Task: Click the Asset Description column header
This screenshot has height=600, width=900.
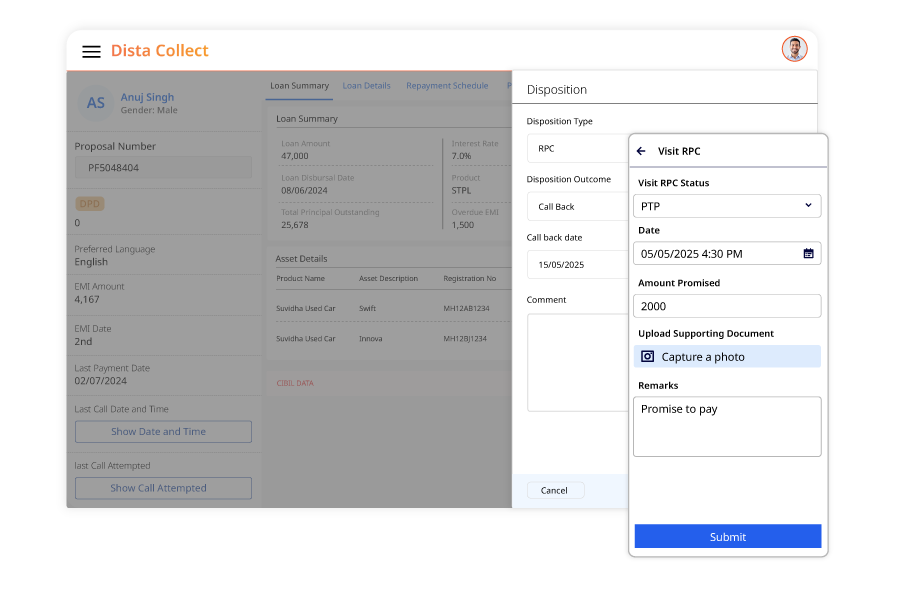Action: tap(388, 278)
